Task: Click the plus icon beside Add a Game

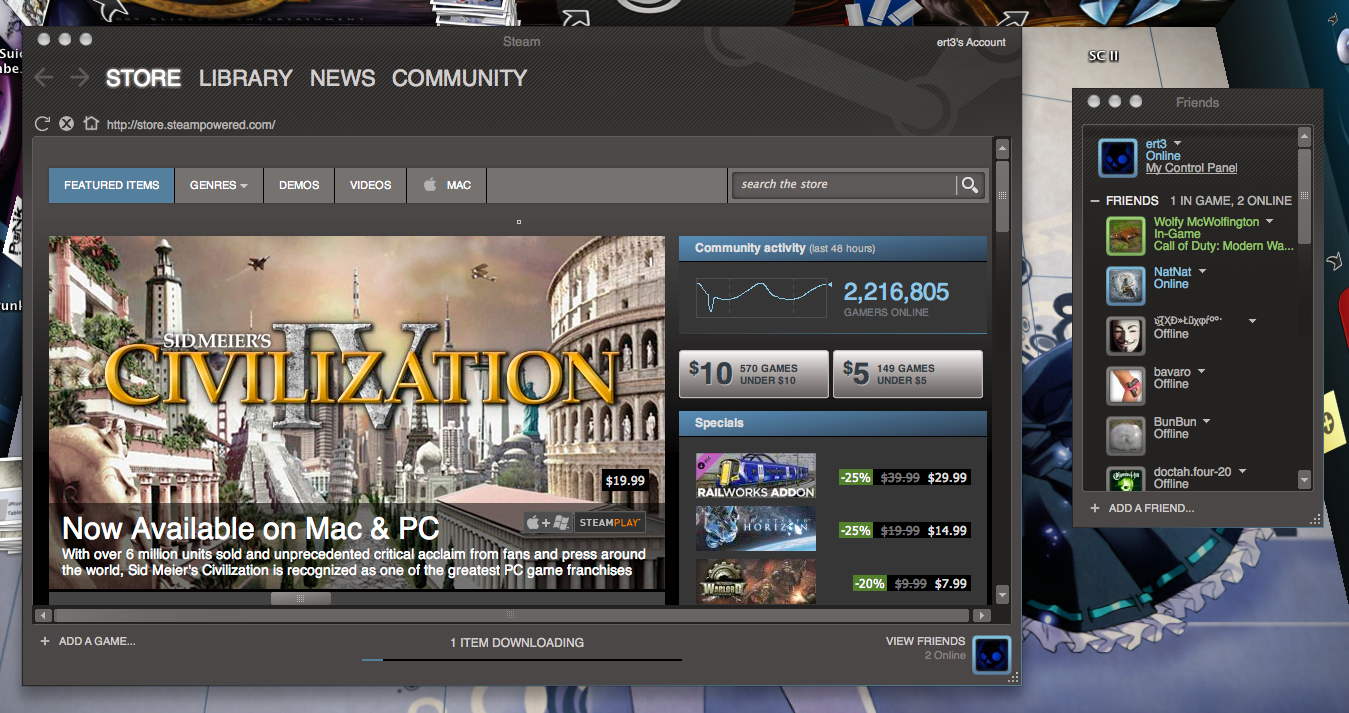Action: (45, 641)
